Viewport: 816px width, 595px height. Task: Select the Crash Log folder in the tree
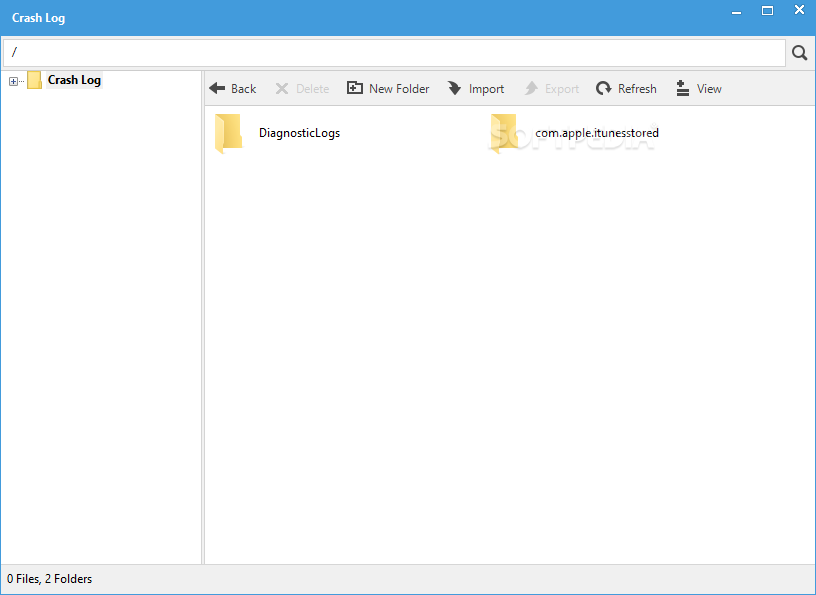(74, 80)
